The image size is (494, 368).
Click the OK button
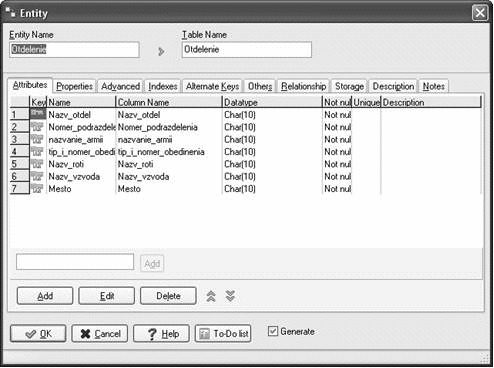coord(38,334)
